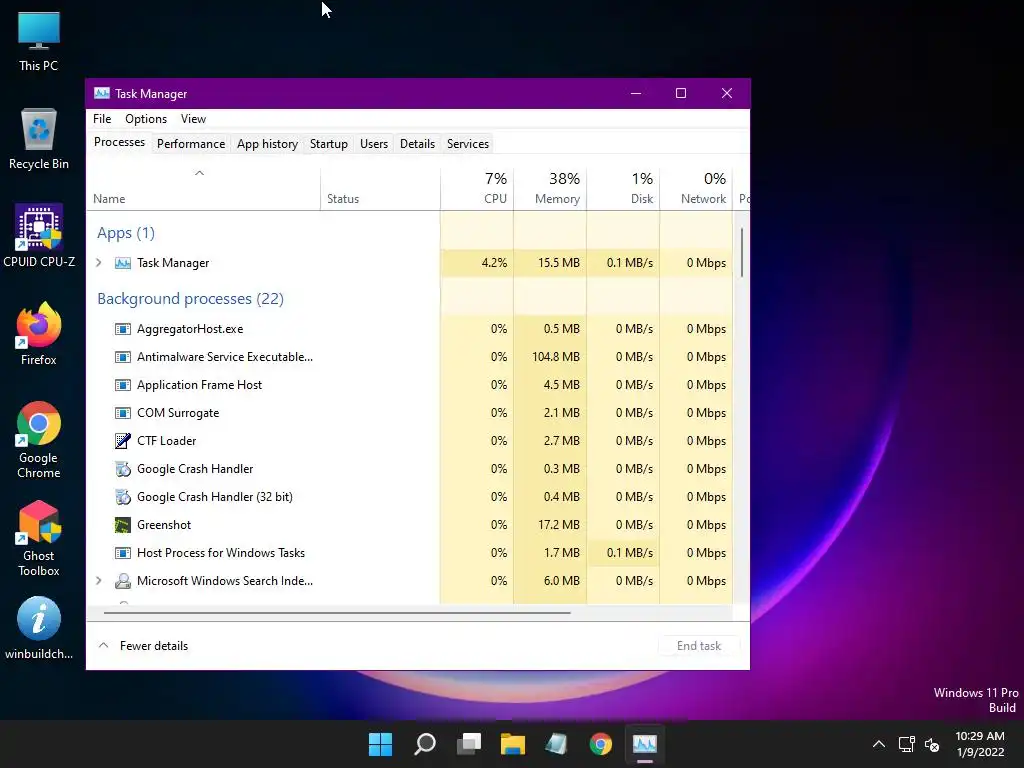Switch to the Users tab
This screenshot has width=1024, height=768.
374,144
